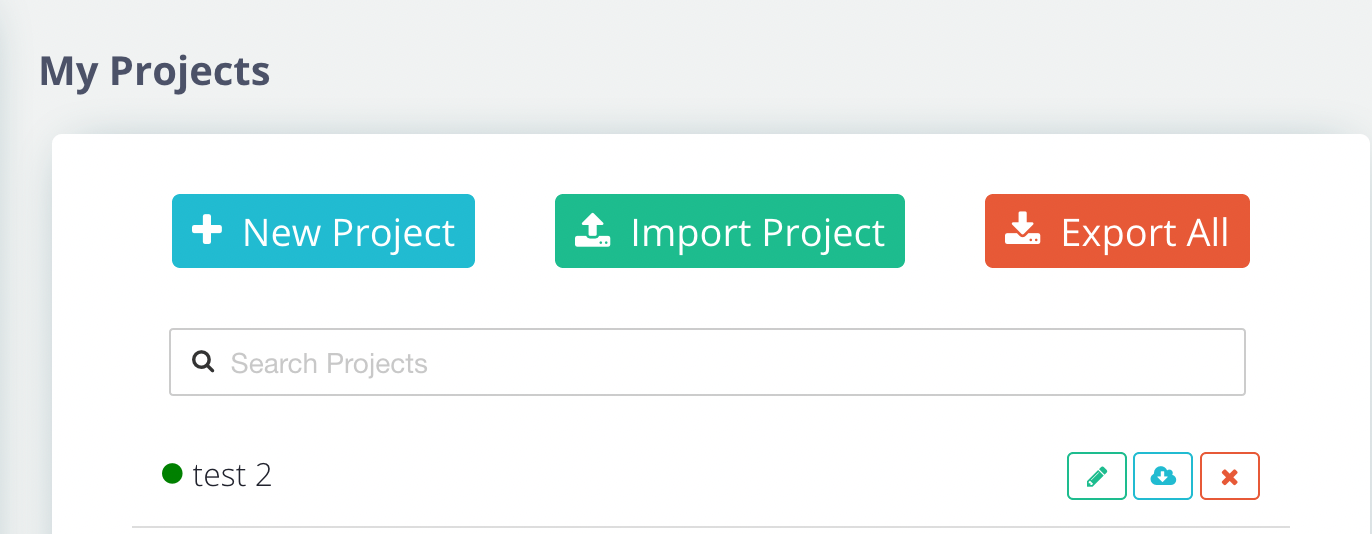Download test 2 using the cloud icon
Screen dimensions: 1372x534
(x=1163, y=476)
